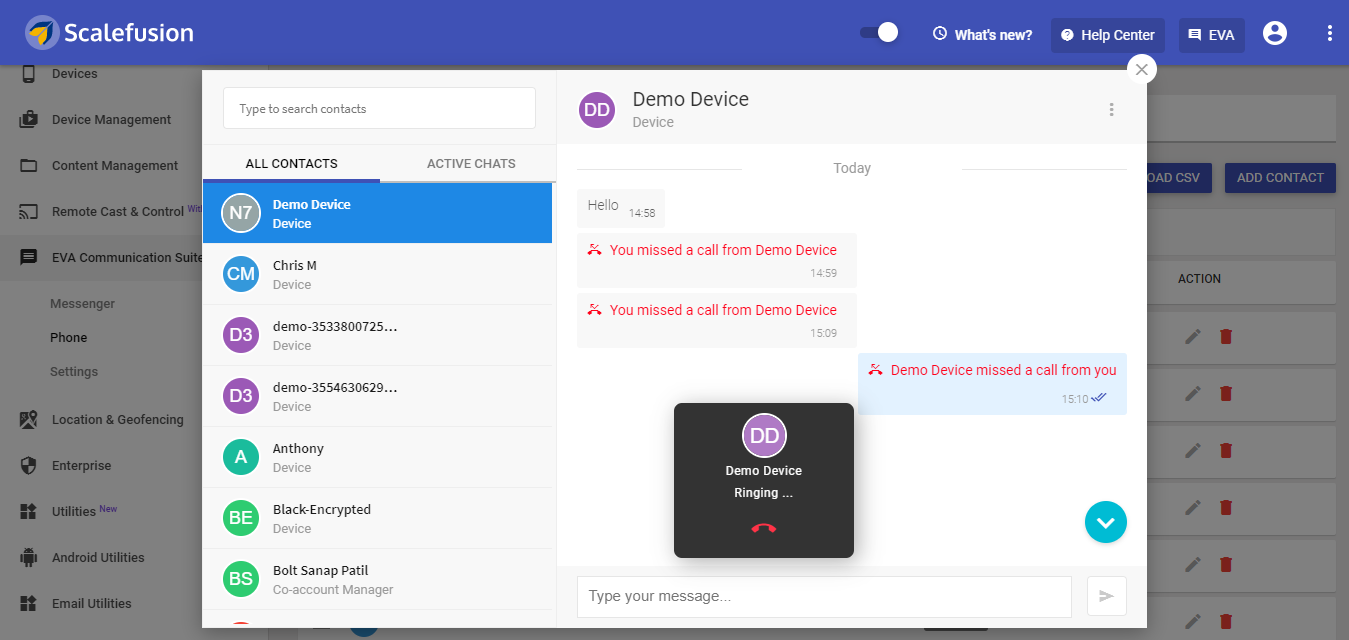Image resolution: width=1349 pixels, height=640 pixels.
Task: Select EVA Communication Suite menu
Action: [127, 257]
